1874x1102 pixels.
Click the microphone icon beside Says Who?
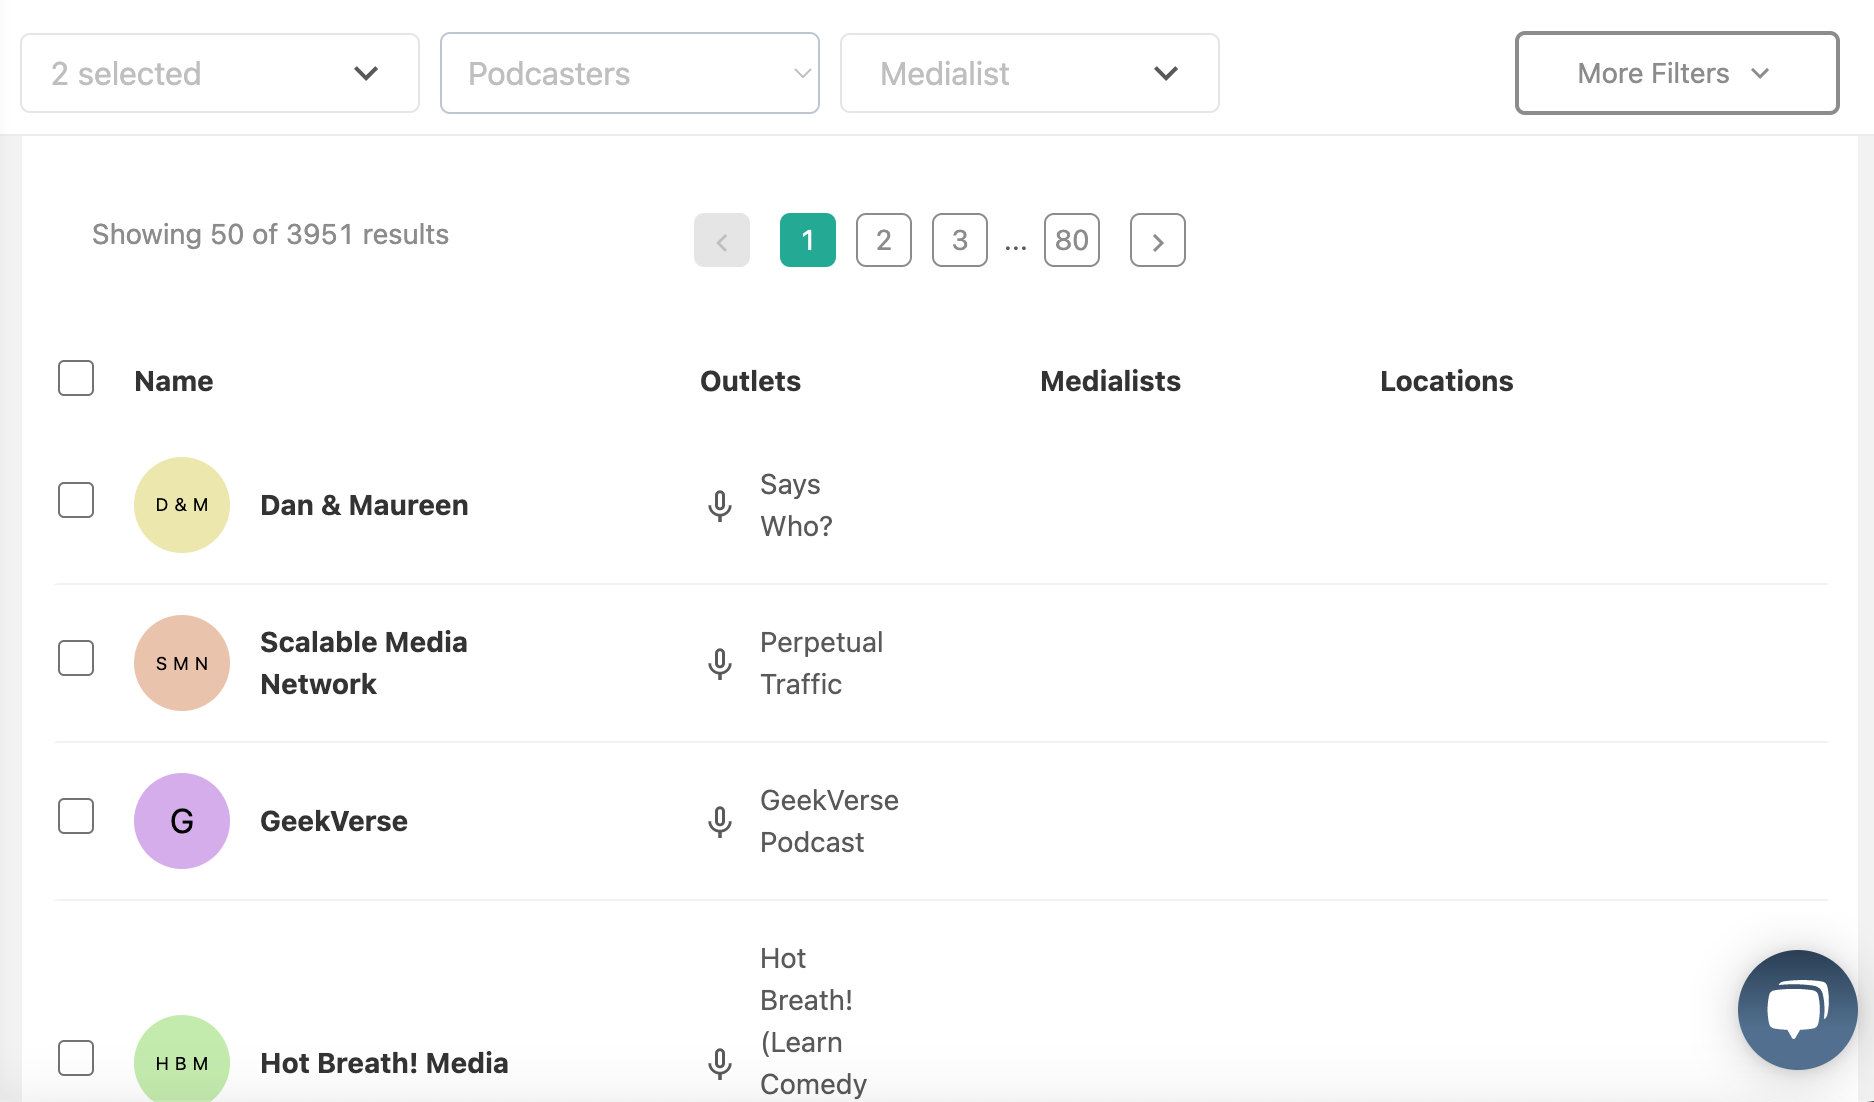(x=720, y=506)
